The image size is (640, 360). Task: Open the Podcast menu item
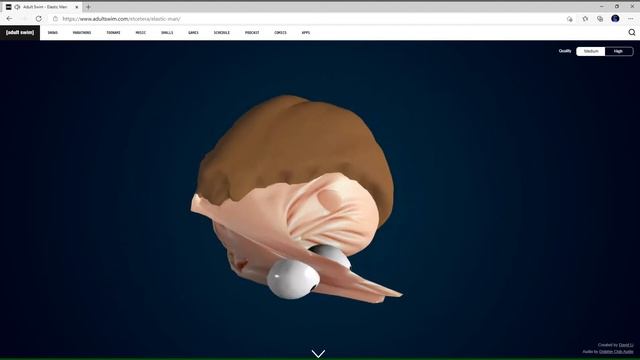pyautogui.click(x=252, y=33)
